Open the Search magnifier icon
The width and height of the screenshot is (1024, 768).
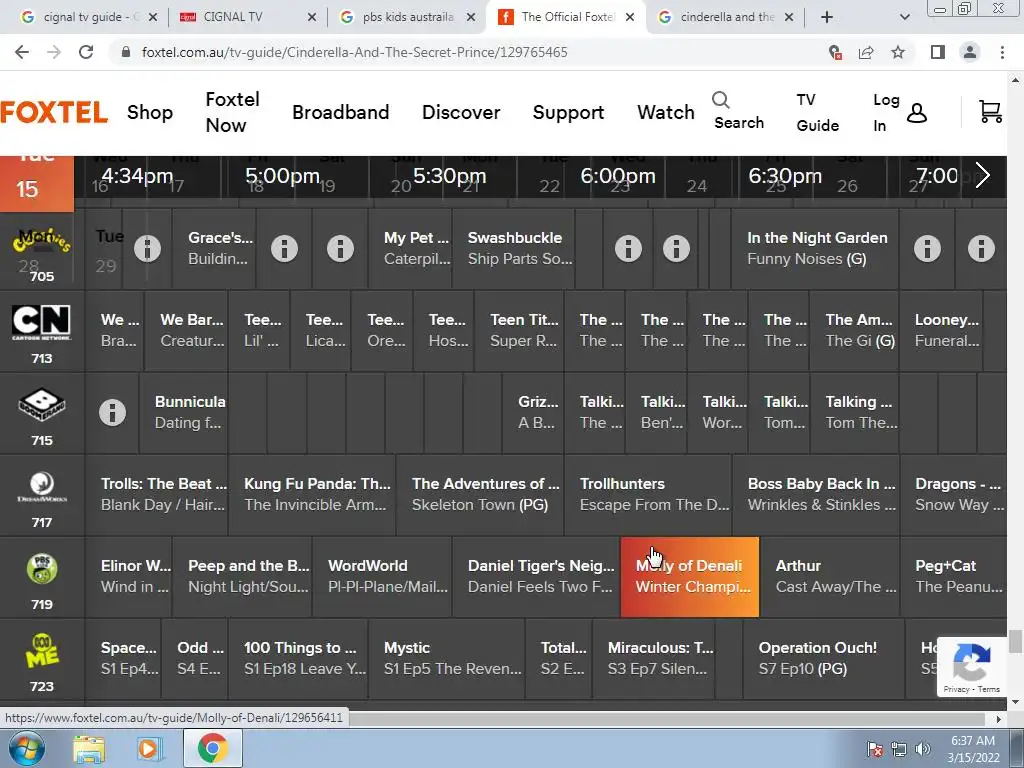[x=720, y=100]
